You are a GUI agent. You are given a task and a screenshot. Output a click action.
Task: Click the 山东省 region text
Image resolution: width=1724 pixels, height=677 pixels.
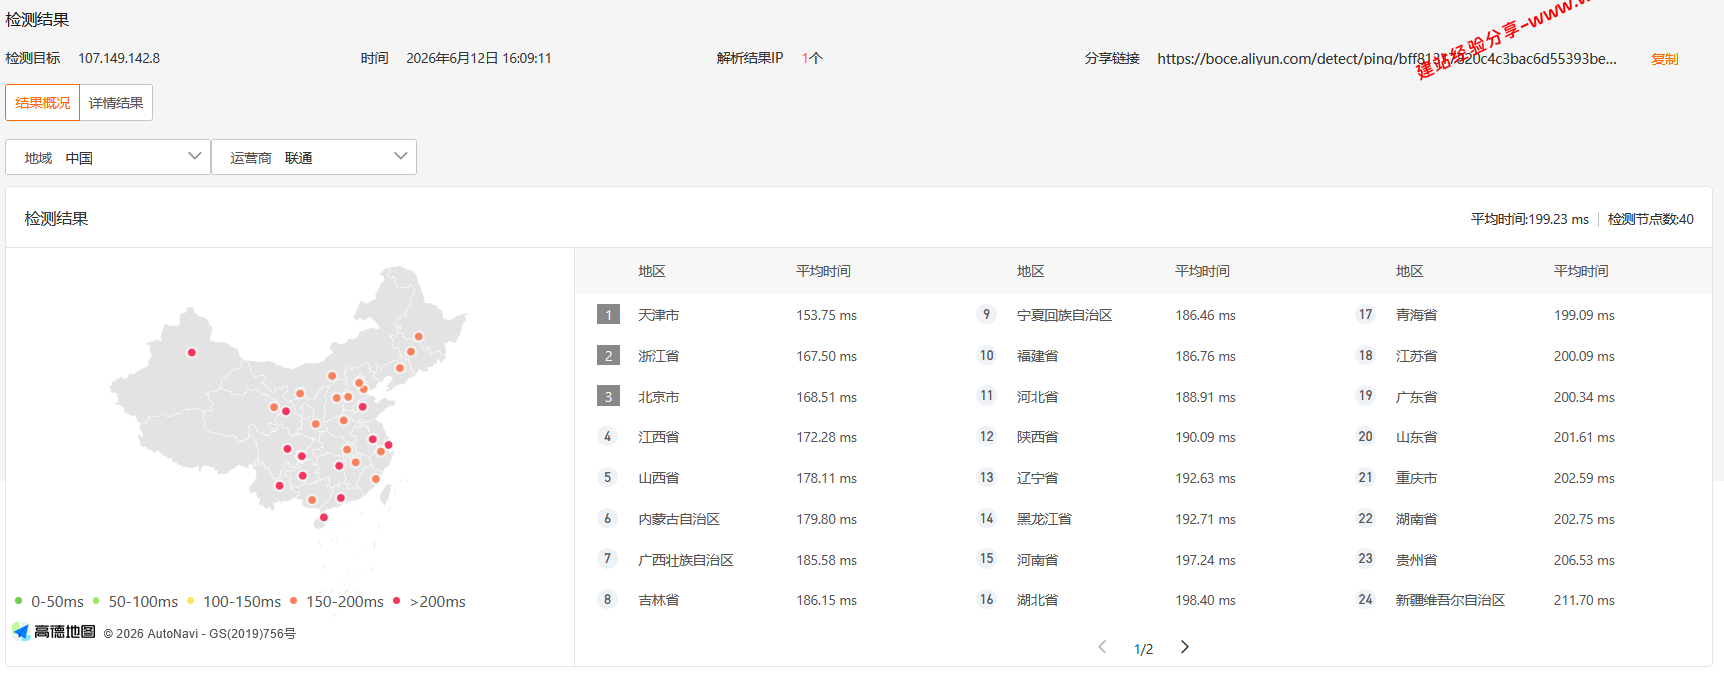(1417, 437)
